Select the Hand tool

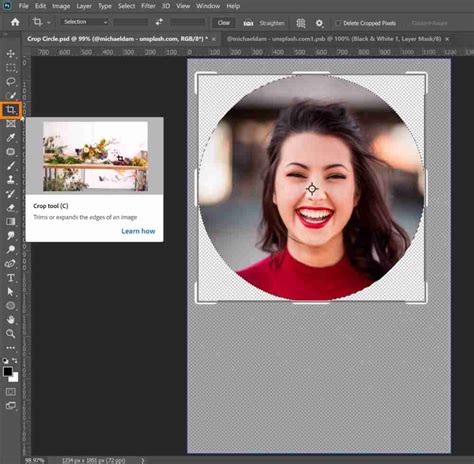(11, 320)
